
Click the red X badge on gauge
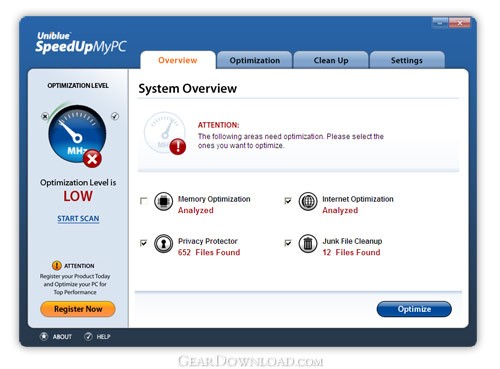(92, 158)
